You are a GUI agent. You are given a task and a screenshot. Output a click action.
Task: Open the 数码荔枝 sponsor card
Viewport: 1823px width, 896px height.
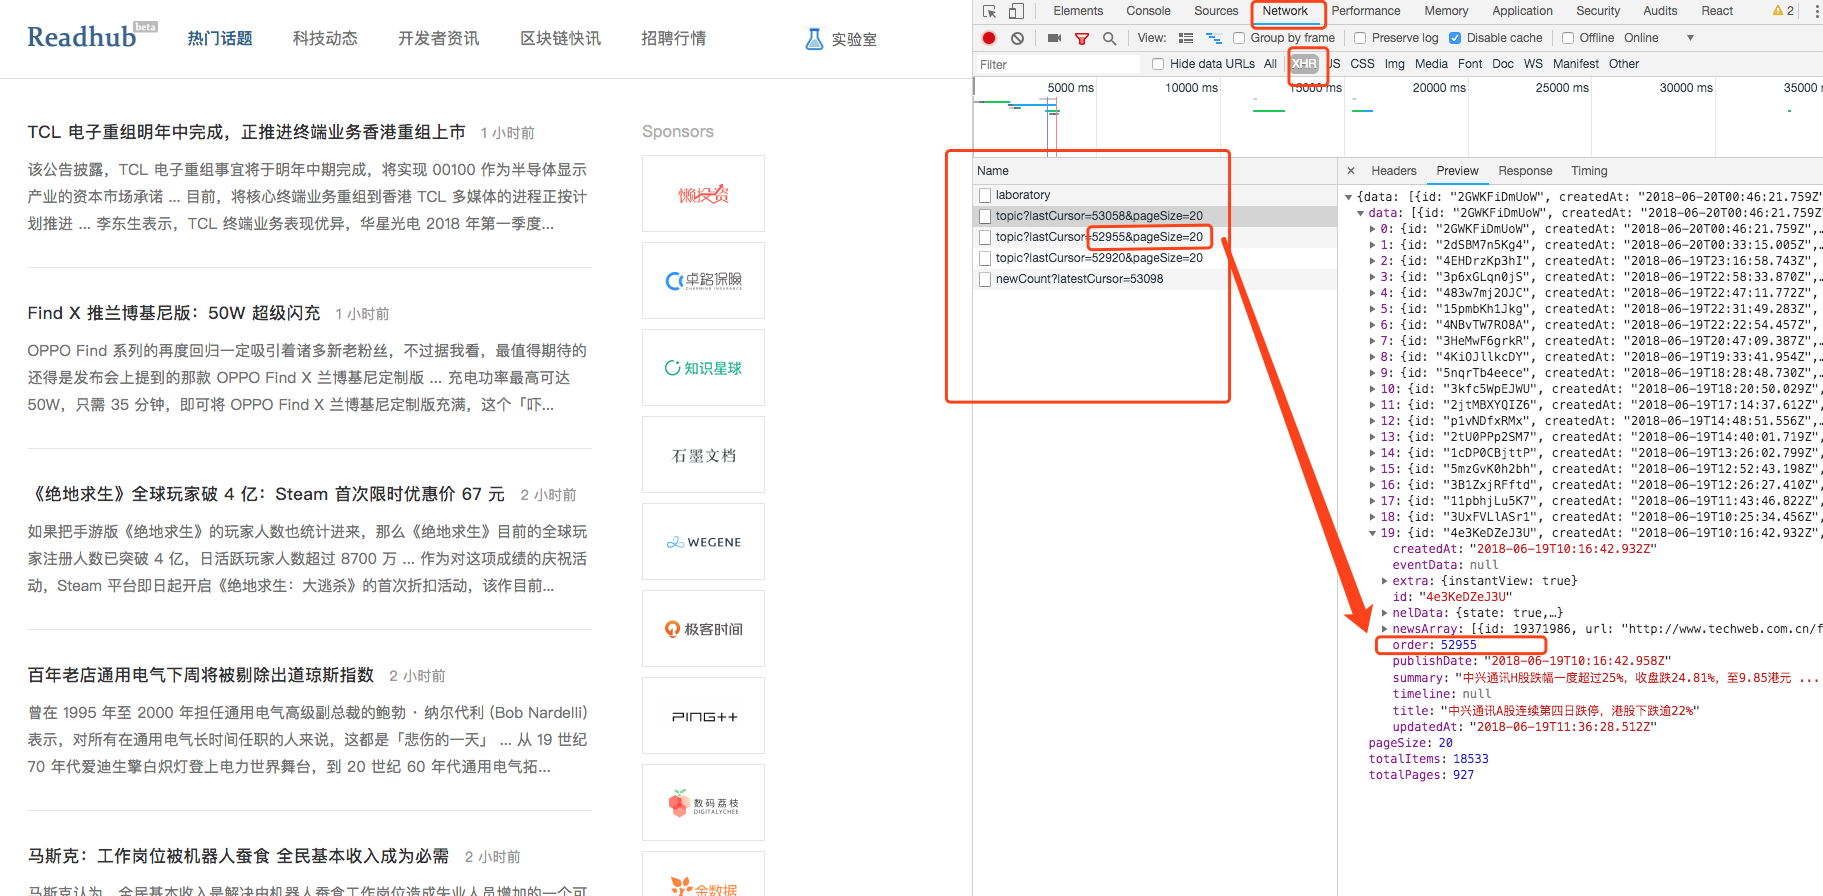703,803
